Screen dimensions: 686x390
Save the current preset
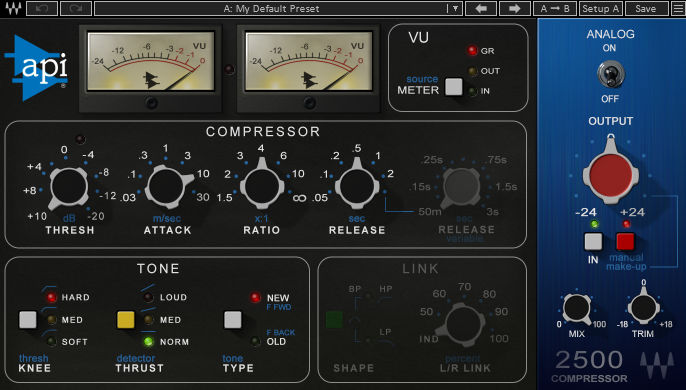(646, 8)
